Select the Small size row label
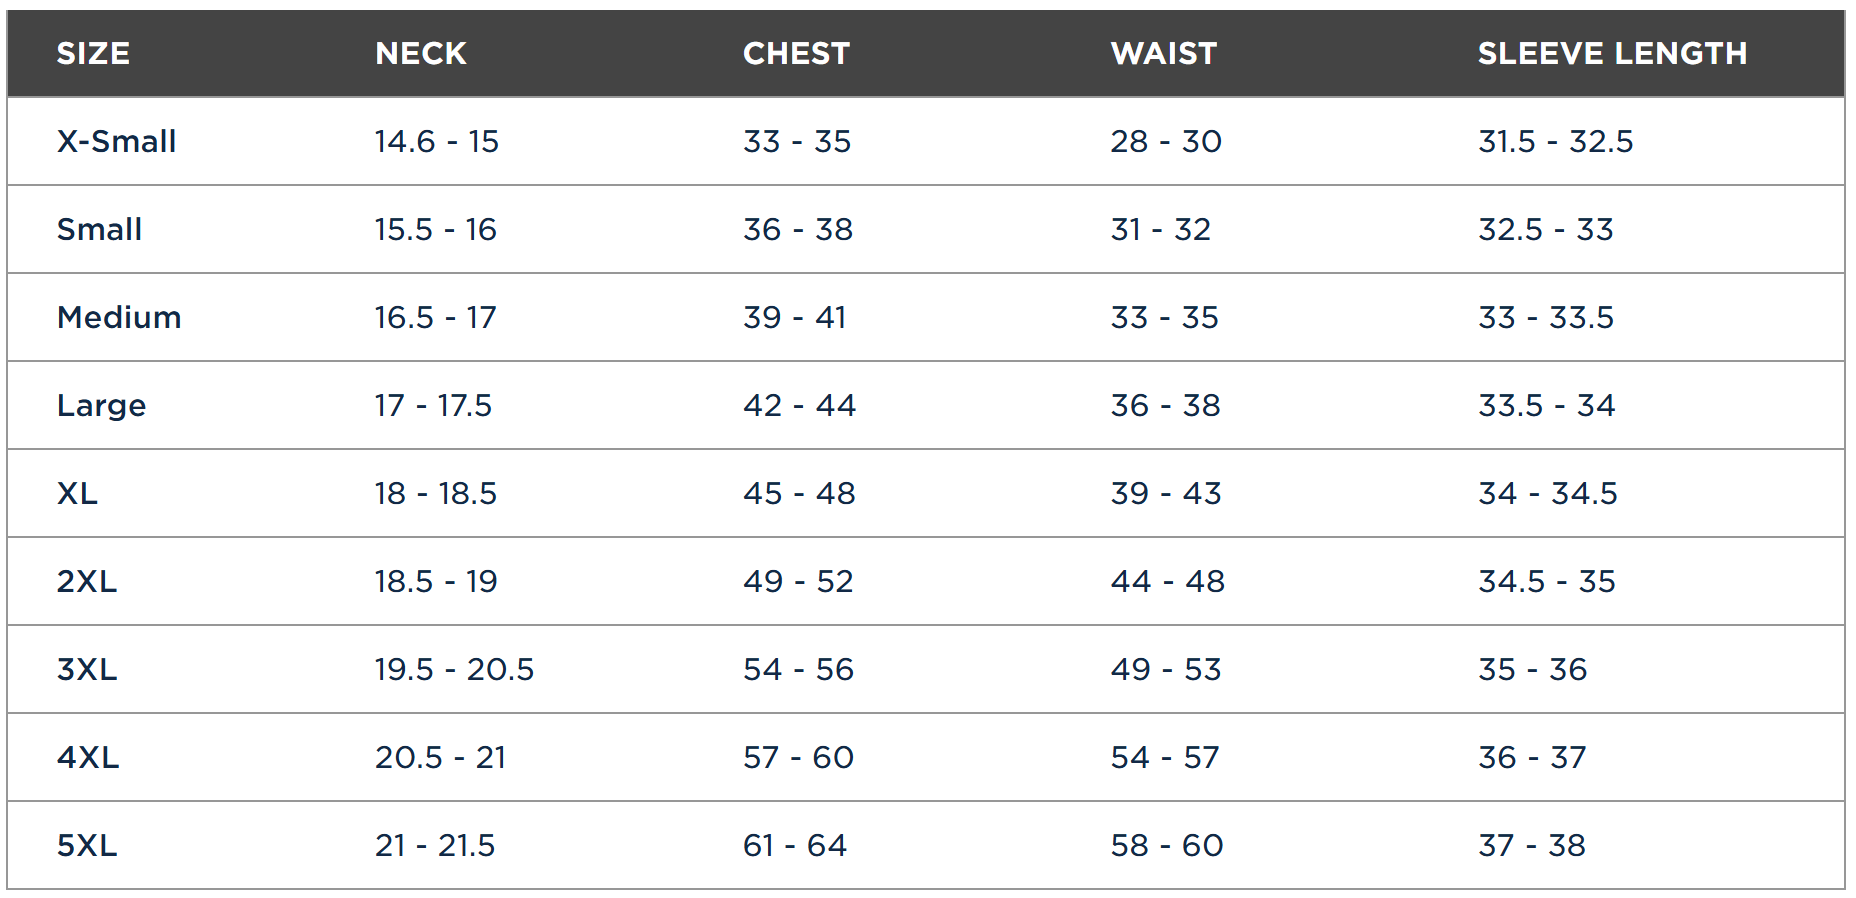This screenshot has width=1856, height=898. tap(99, 229)
